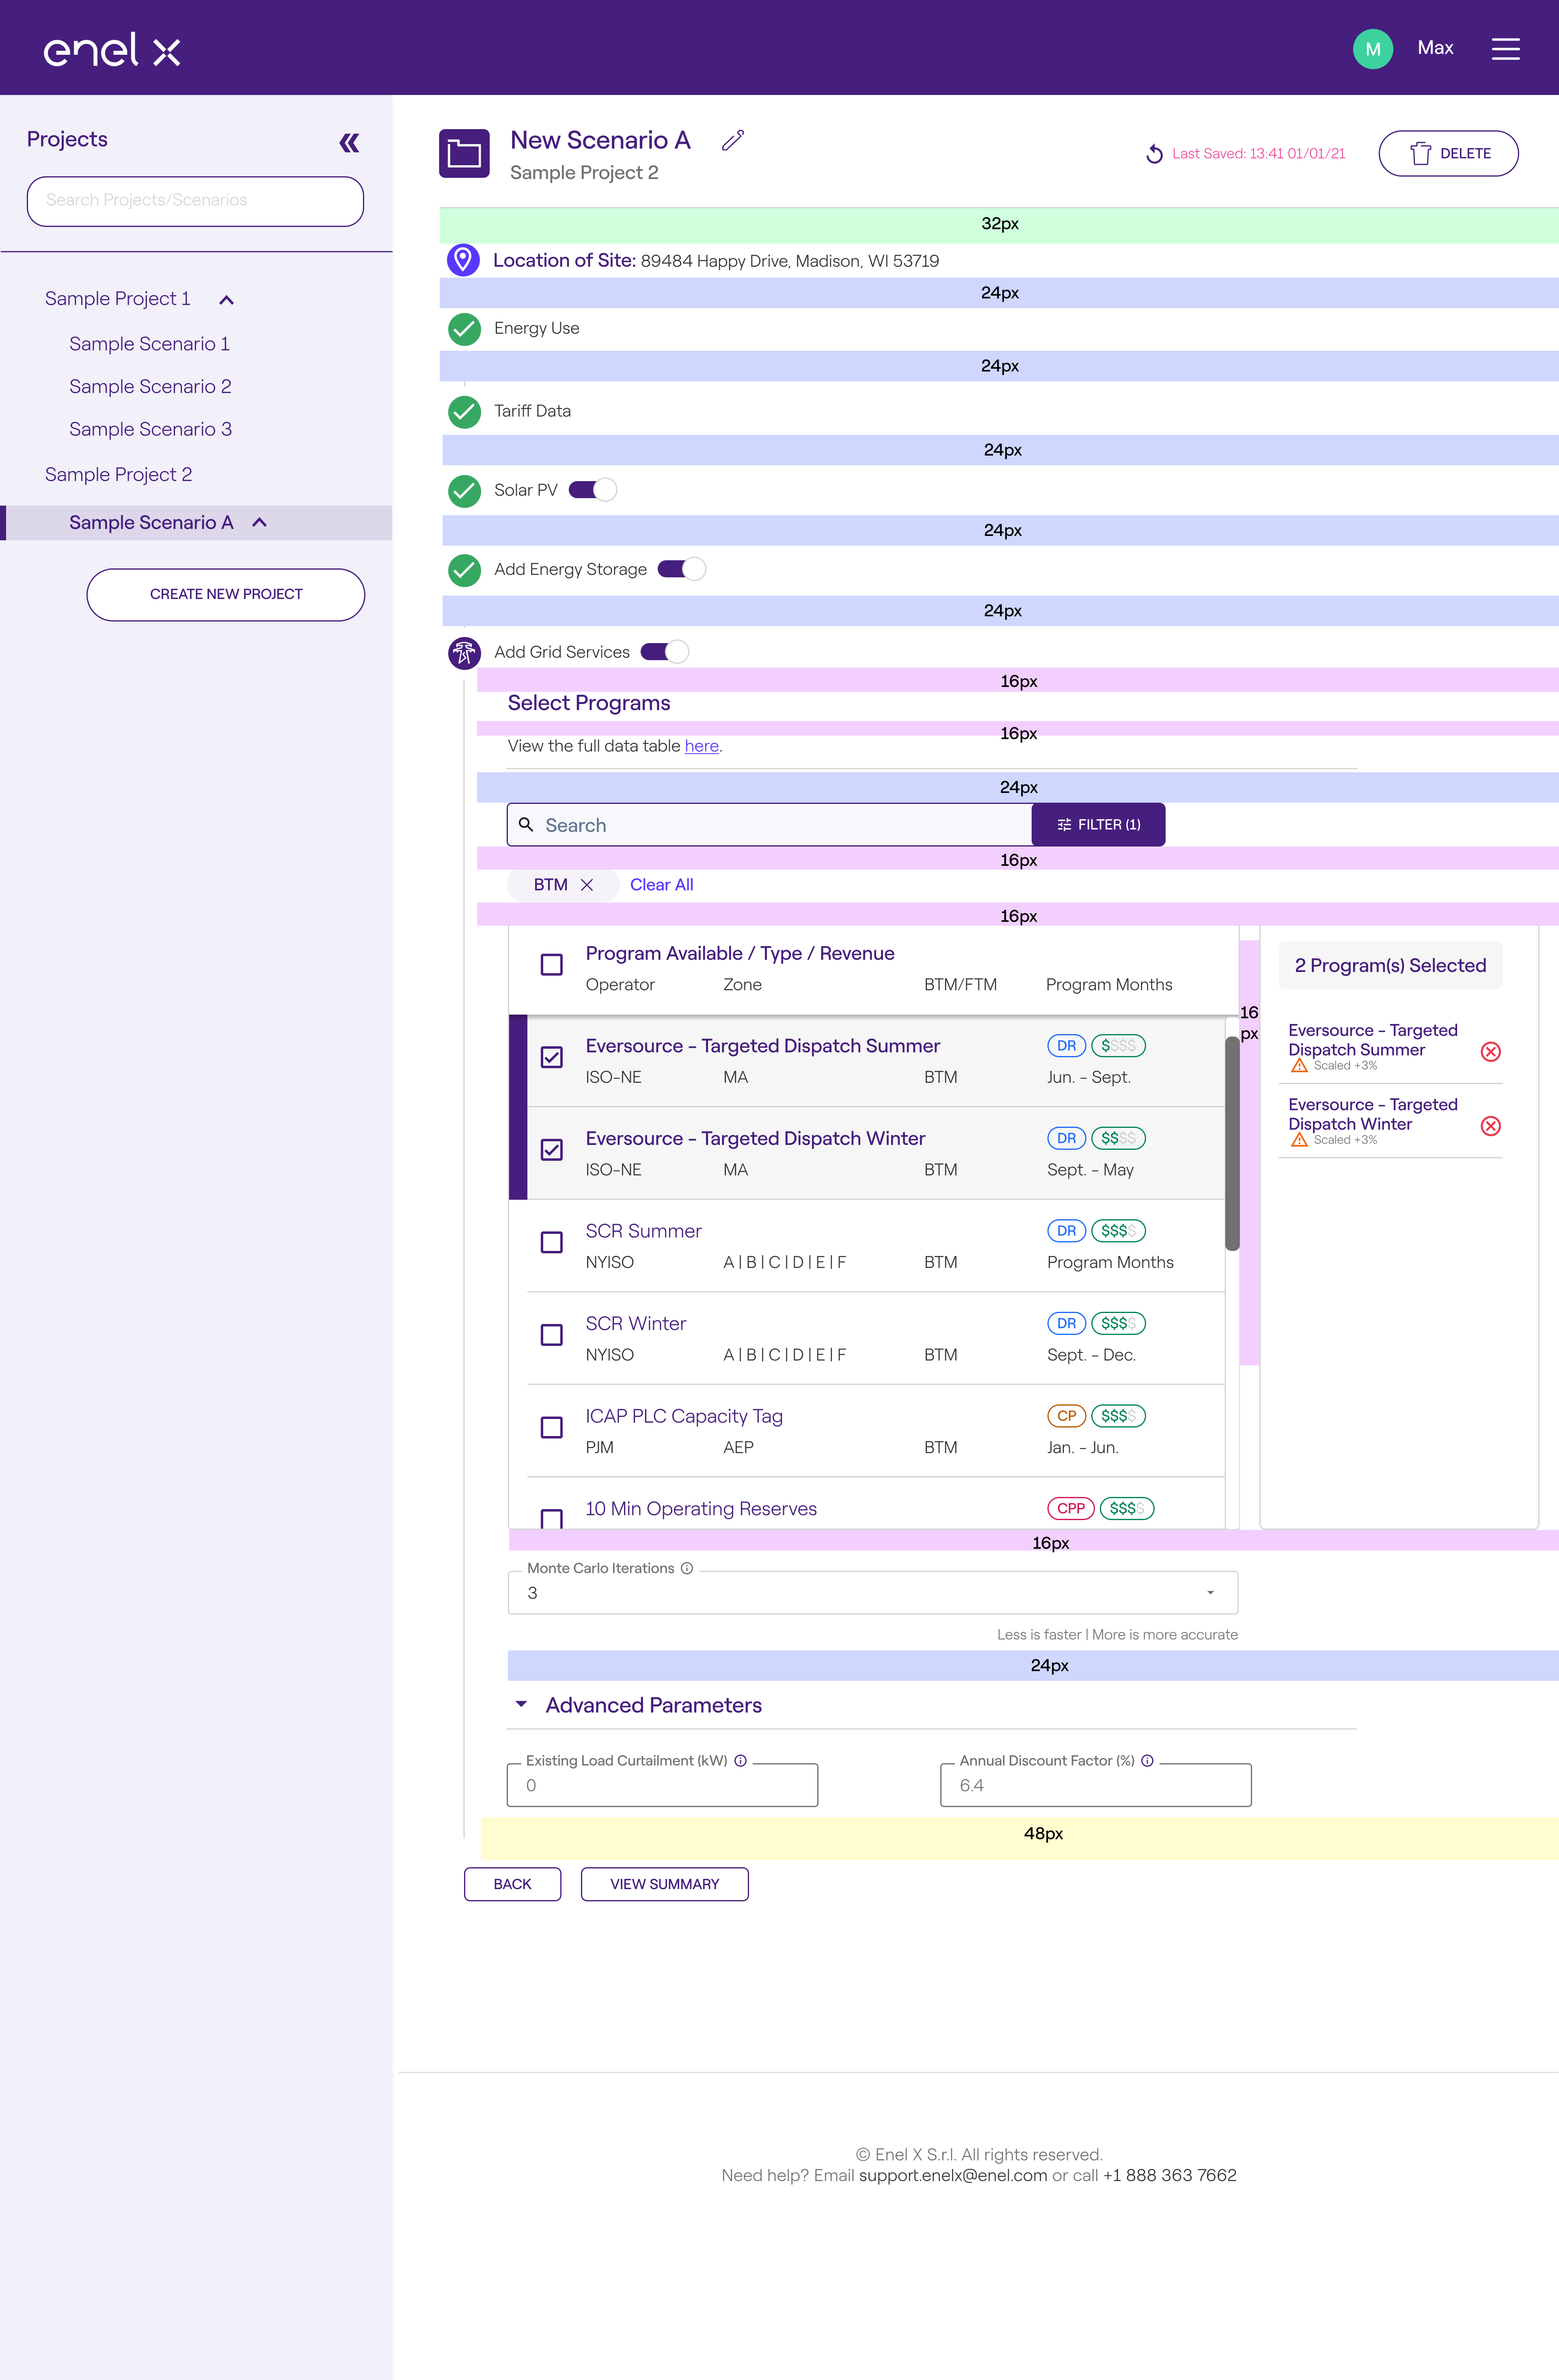This screenshot has height=2380, width=1559.
Task: Collapse Sample Scenario A chevron
Action: [x=260, y=522]
